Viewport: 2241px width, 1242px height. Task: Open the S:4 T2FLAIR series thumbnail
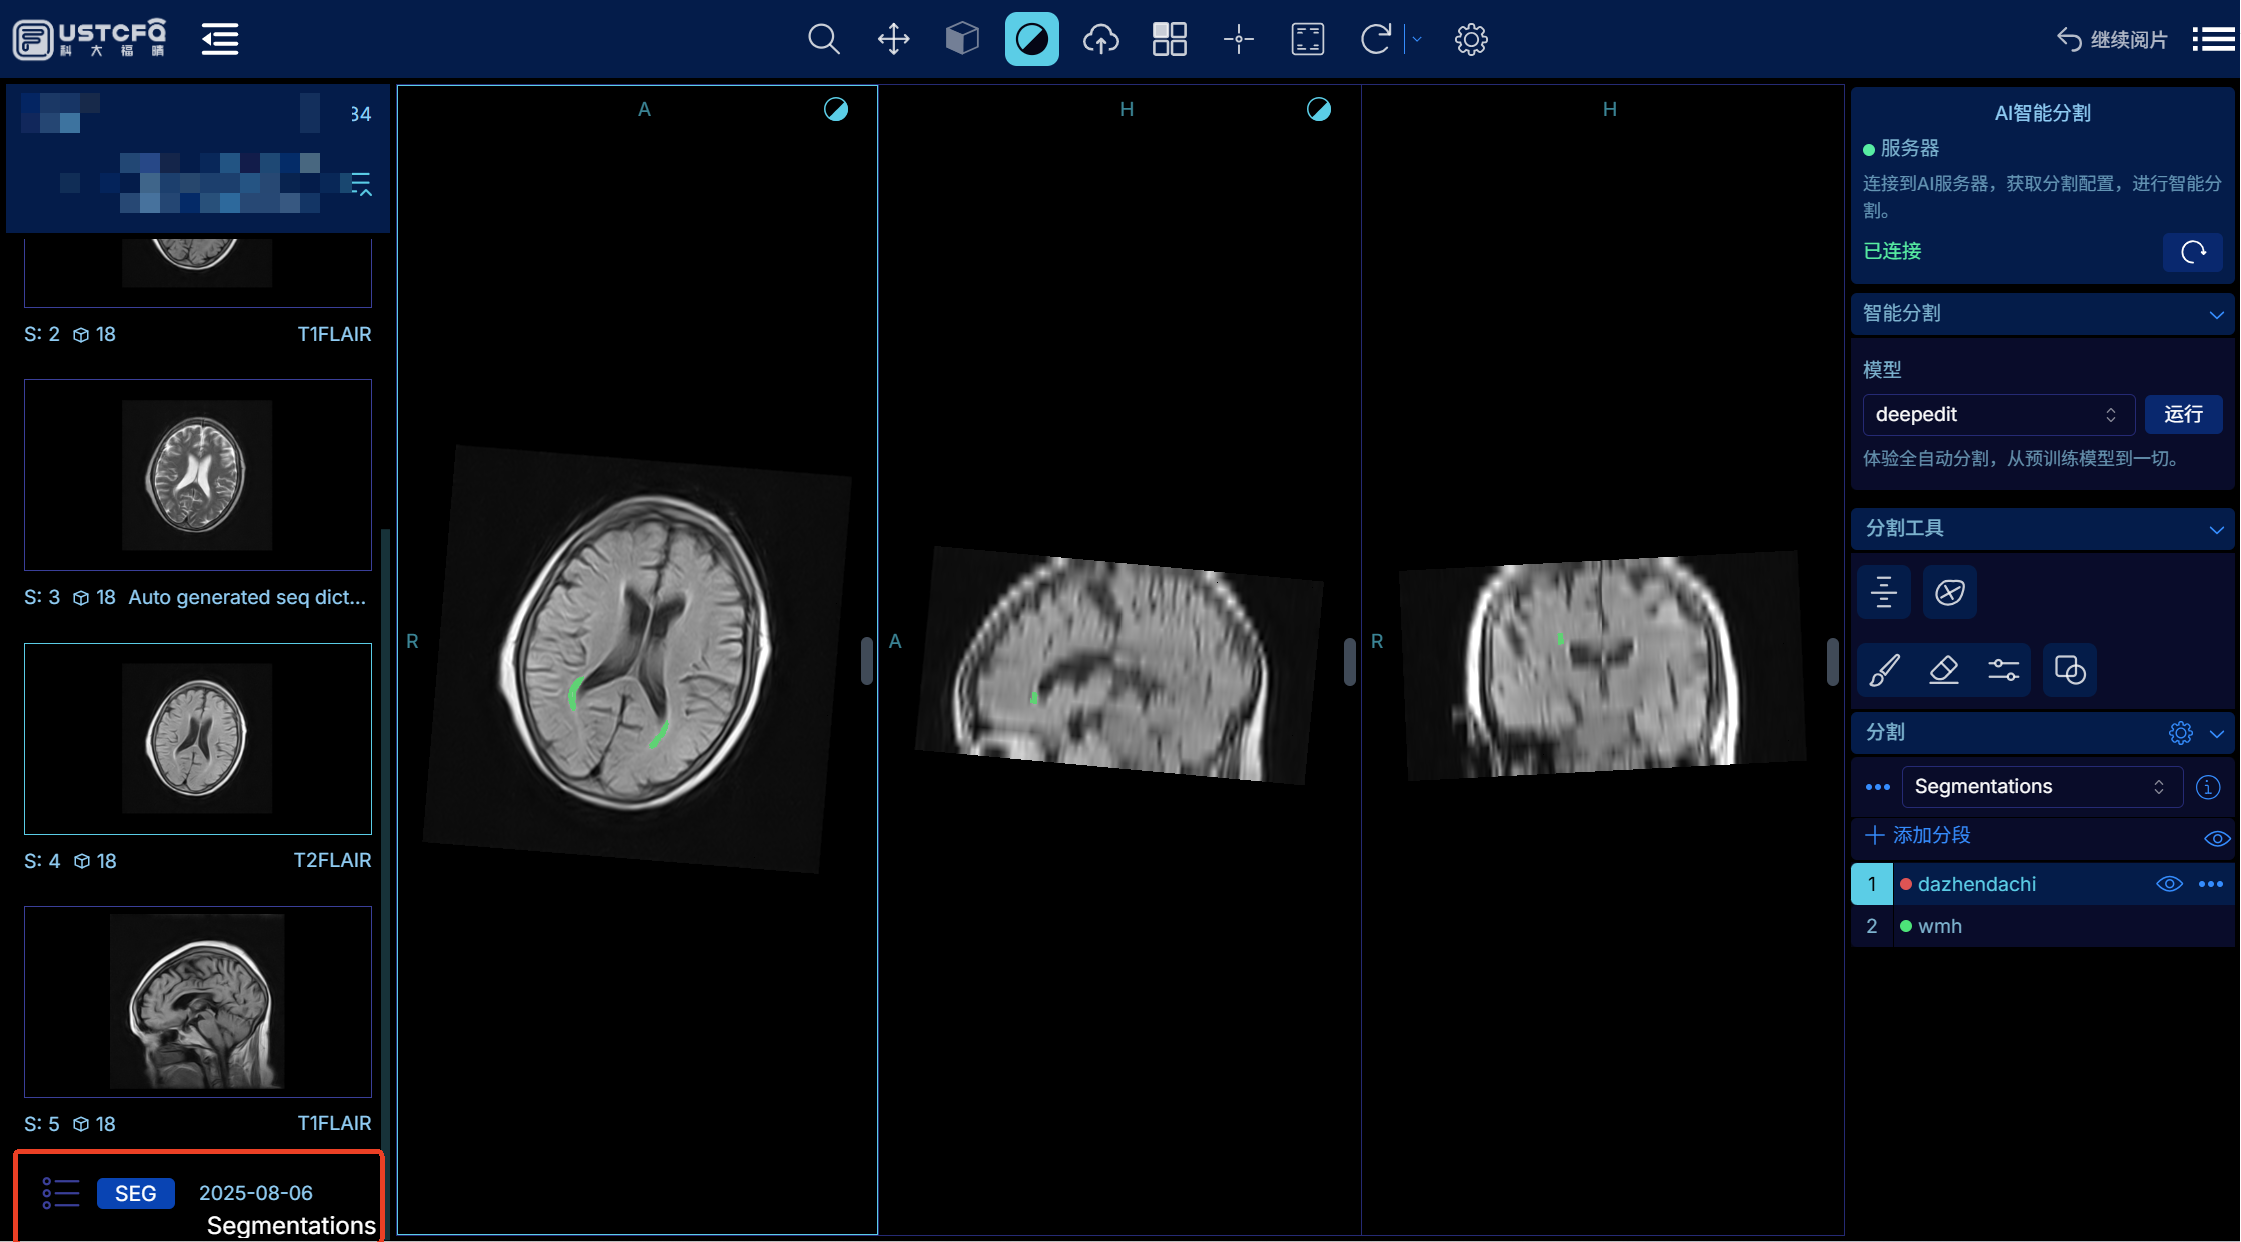(x=198, y=738)
